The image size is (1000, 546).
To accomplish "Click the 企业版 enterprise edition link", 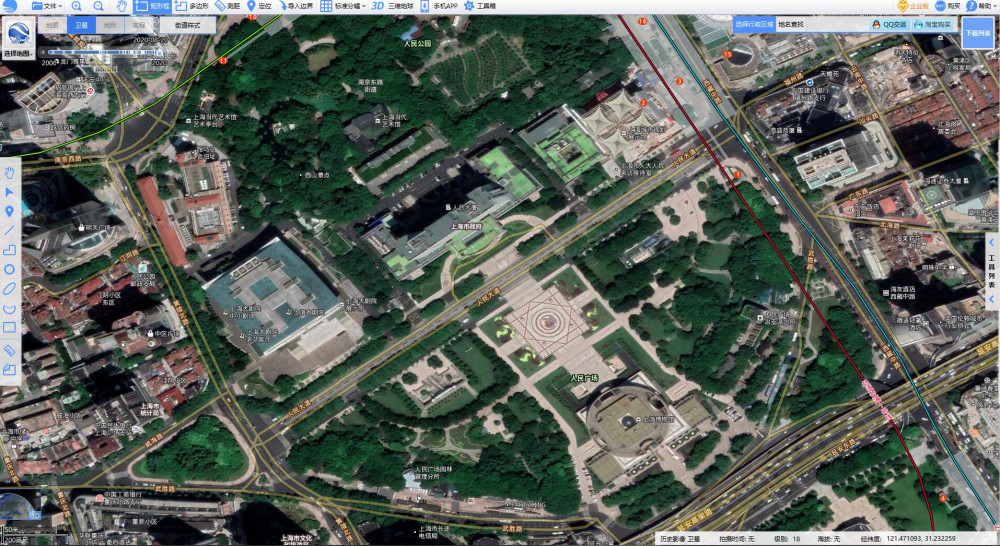I will tap(913, 6).
